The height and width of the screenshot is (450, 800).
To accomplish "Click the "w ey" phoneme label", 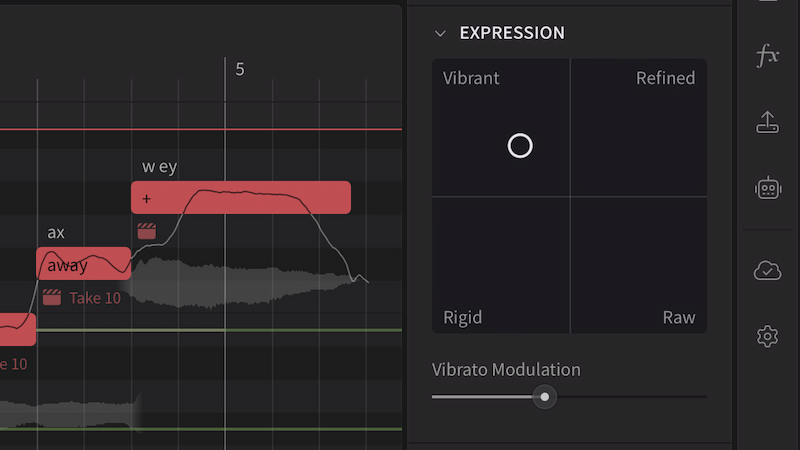I will point(159,167).
